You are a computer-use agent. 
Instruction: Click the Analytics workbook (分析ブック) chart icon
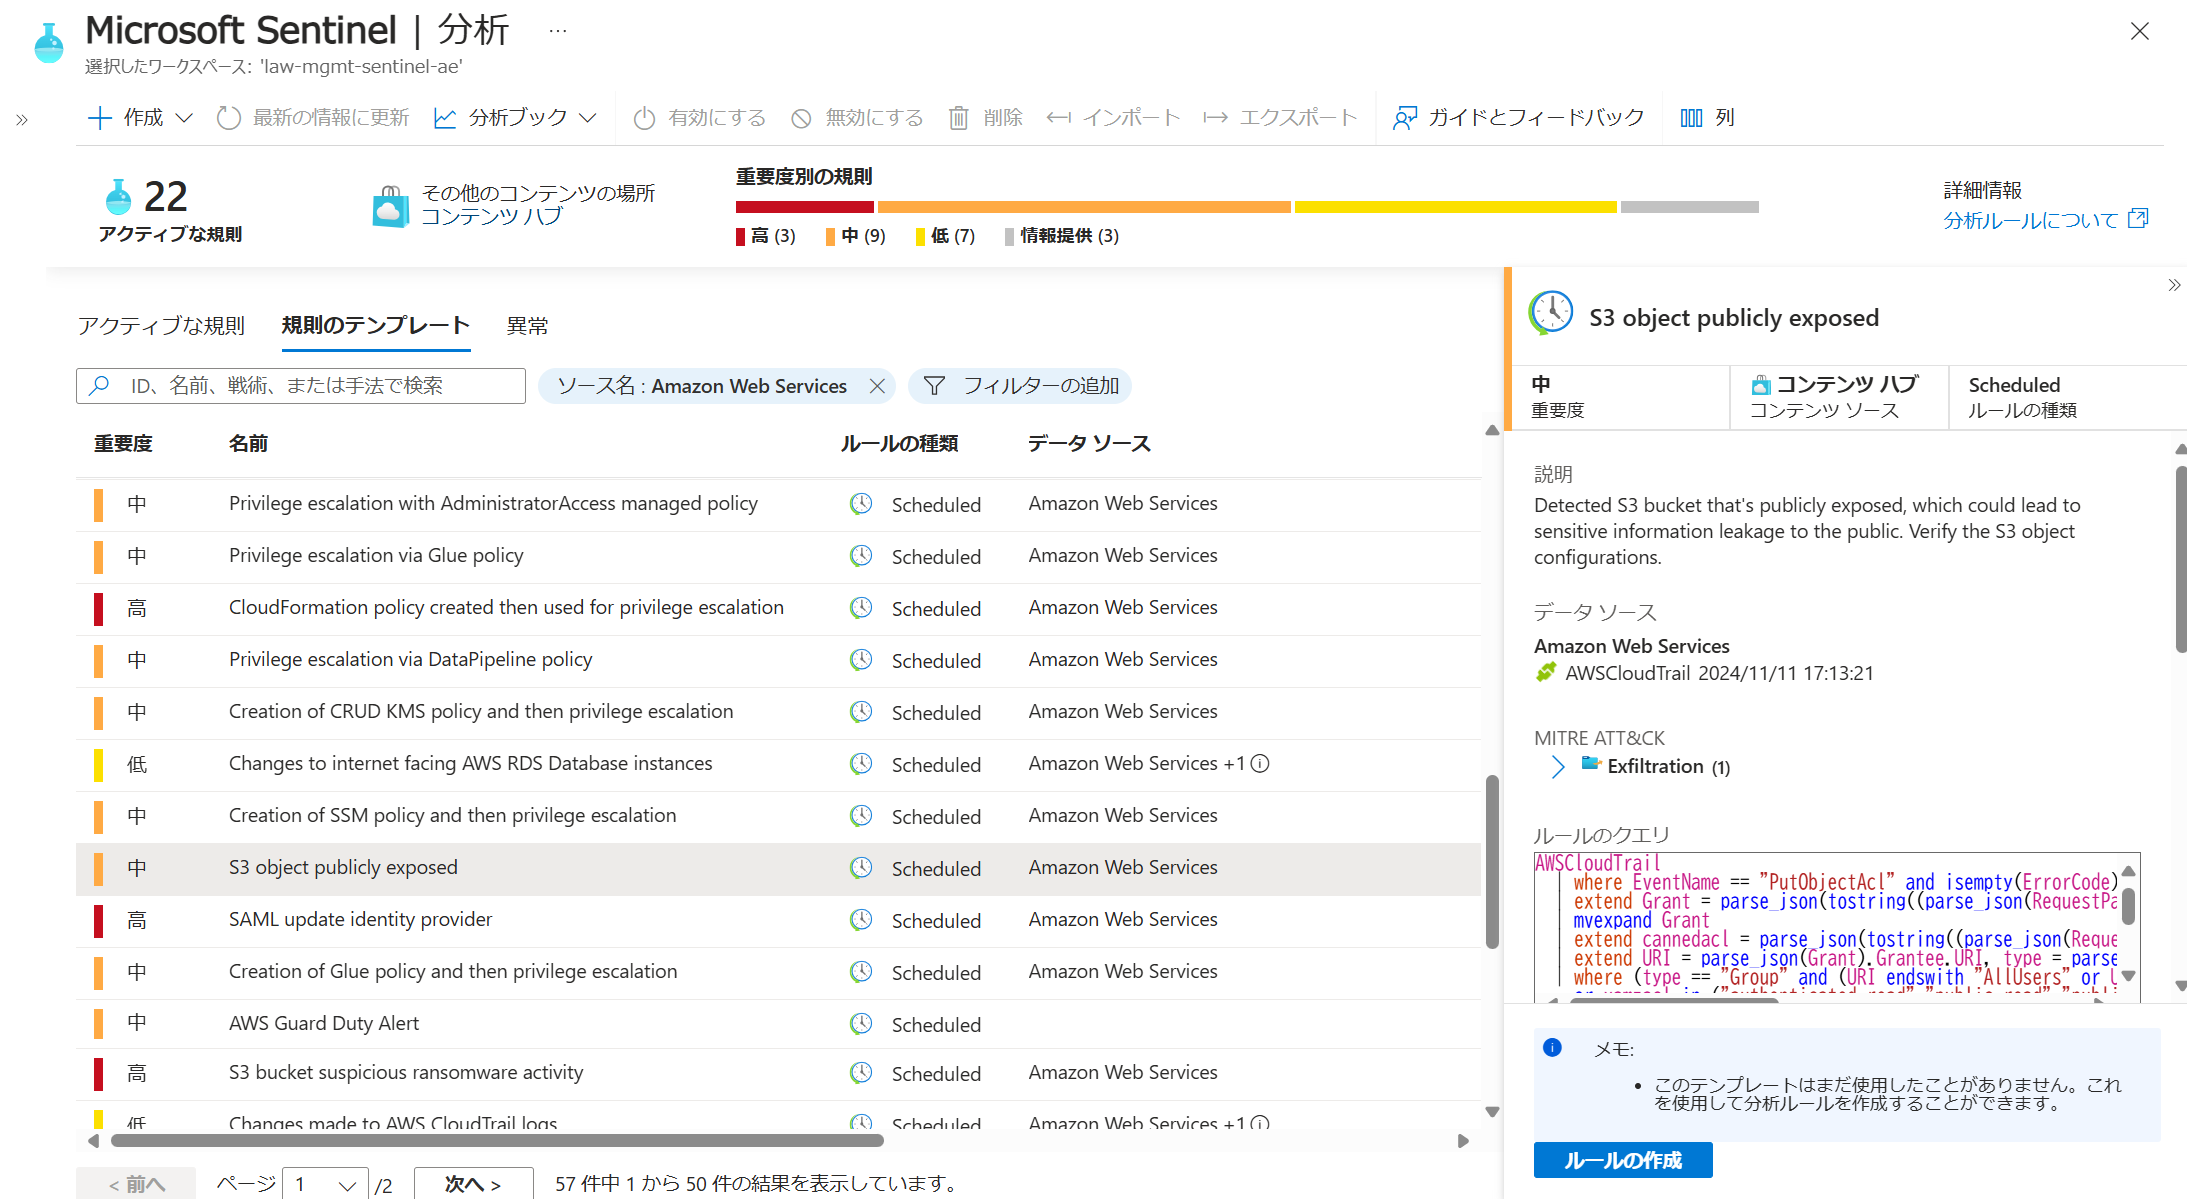pyautogui.click(x=445, y=118)
